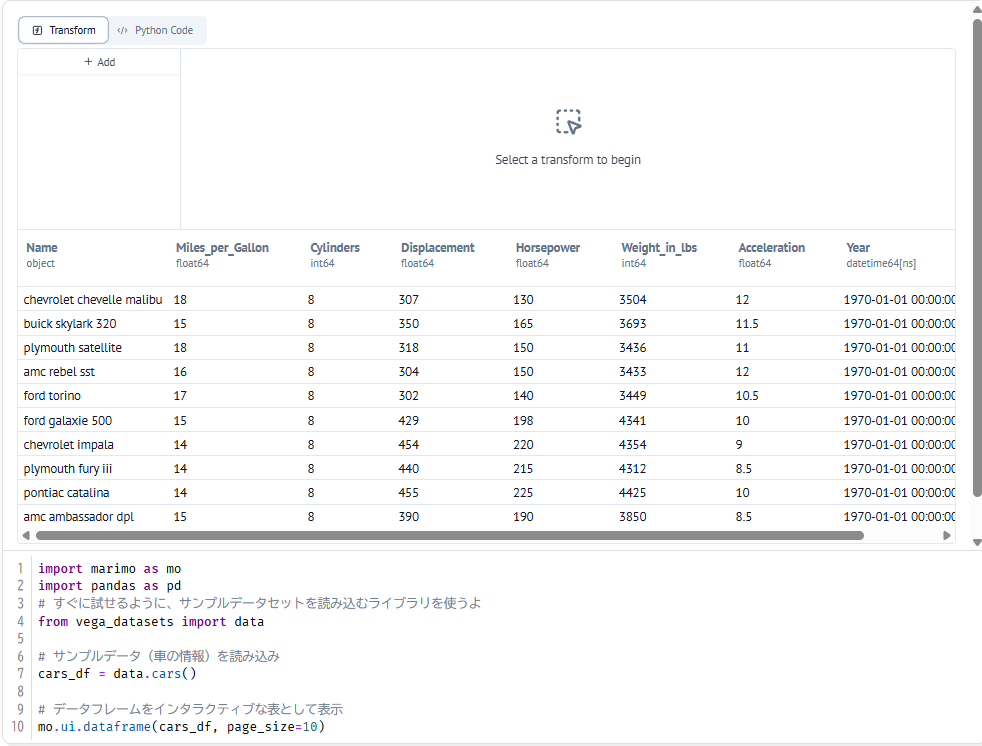Click the code brackets icon on Python Code

click(122, 30)
